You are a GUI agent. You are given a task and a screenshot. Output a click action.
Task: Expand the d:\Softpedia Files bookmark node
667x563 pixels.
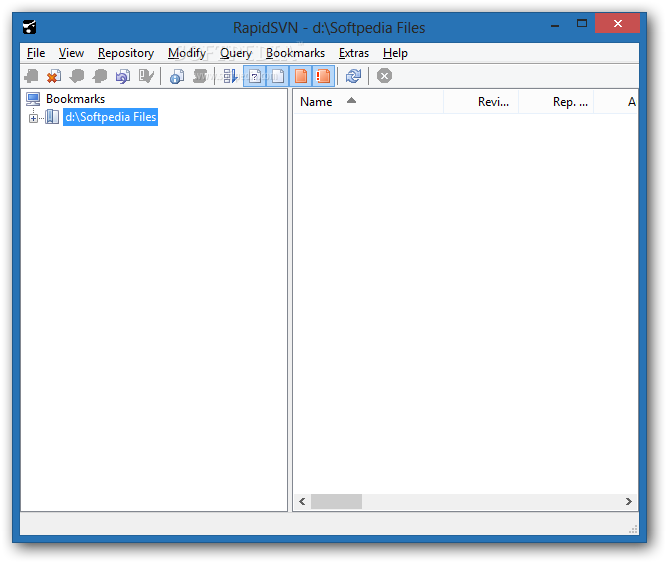tap(33, 118)
